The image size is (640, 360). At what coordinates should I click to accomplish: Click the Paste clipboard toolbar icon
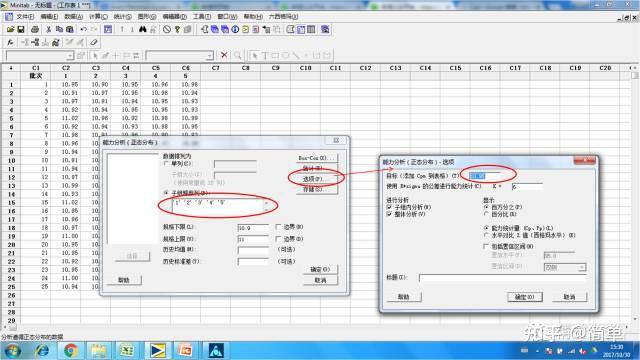pyautogui.click(x=70, y=29)
